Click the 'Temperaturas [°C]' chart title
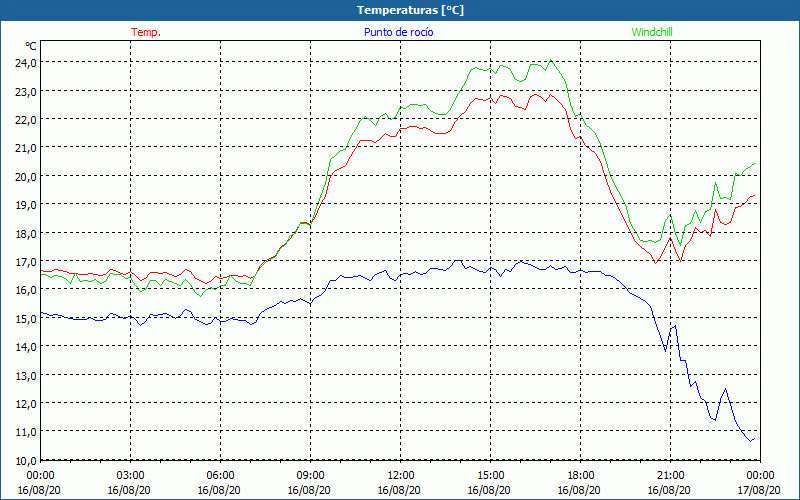This screenshot has height=500, width=800. coord(410,10)
